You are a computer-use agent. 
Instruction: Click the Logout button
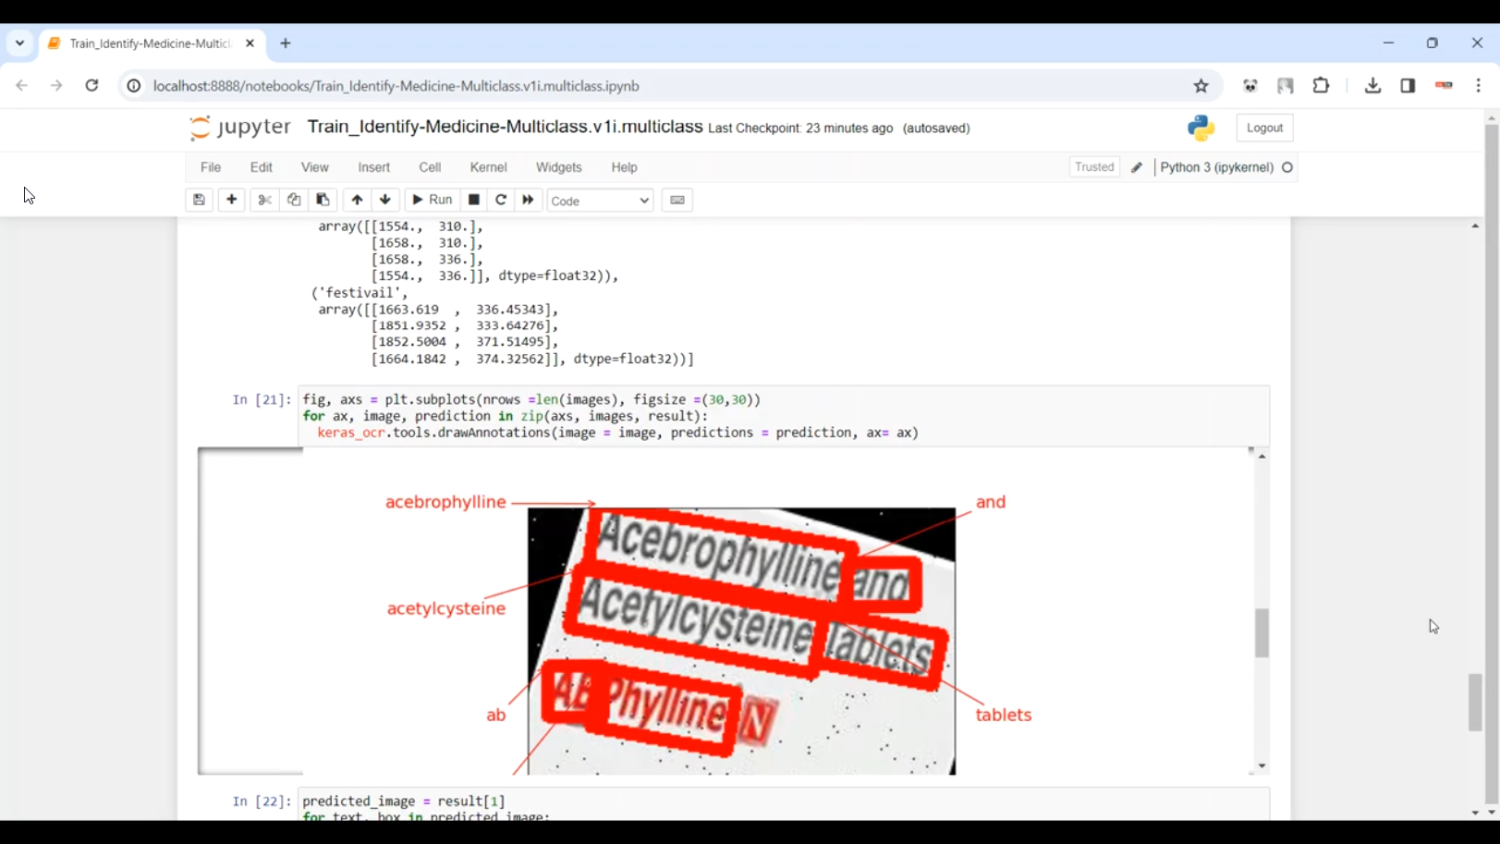click(1263, 127)
